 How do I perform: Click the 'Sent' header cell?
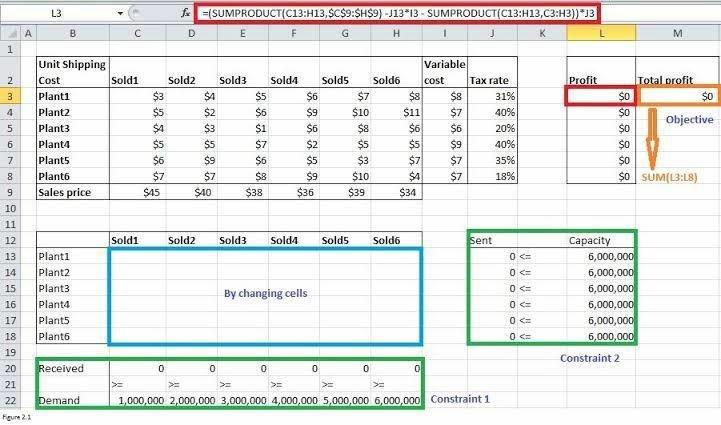492,241
